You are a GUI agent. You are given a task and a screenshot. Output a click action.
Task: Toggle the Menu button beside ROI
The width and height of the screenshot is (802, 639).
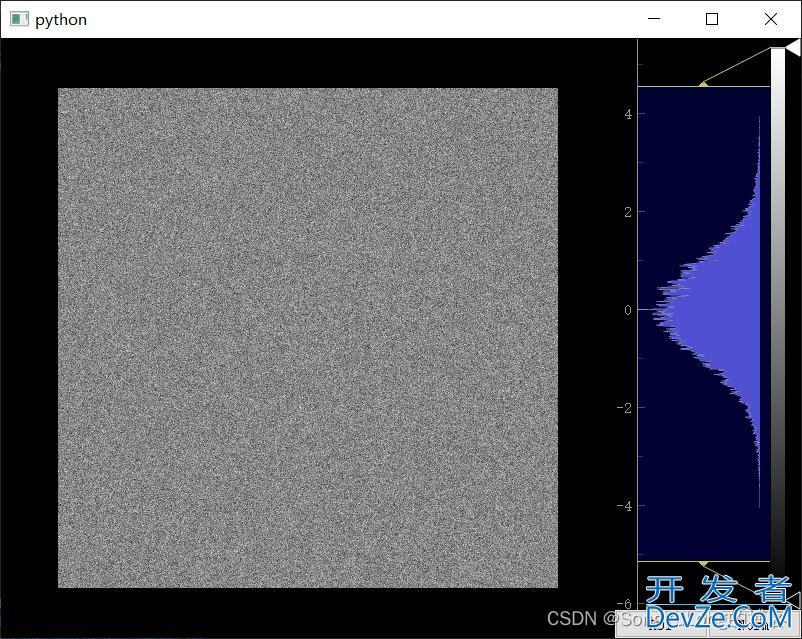[x=754, y=624]
